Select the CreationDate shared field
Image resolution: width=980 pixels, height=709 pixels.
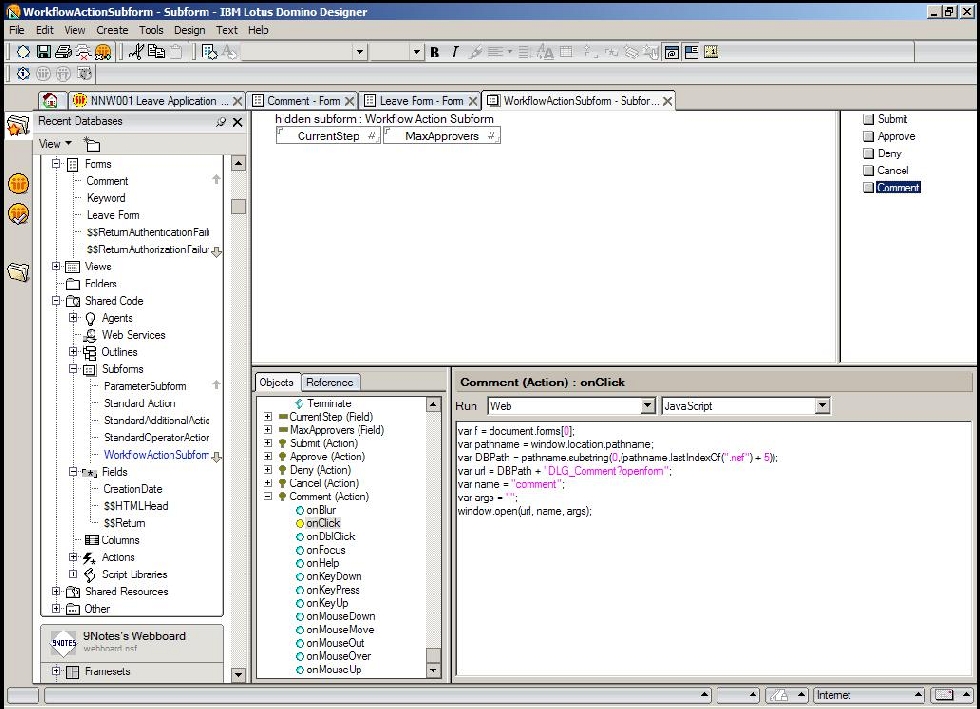pyautogui.click(x=132, y=489)
